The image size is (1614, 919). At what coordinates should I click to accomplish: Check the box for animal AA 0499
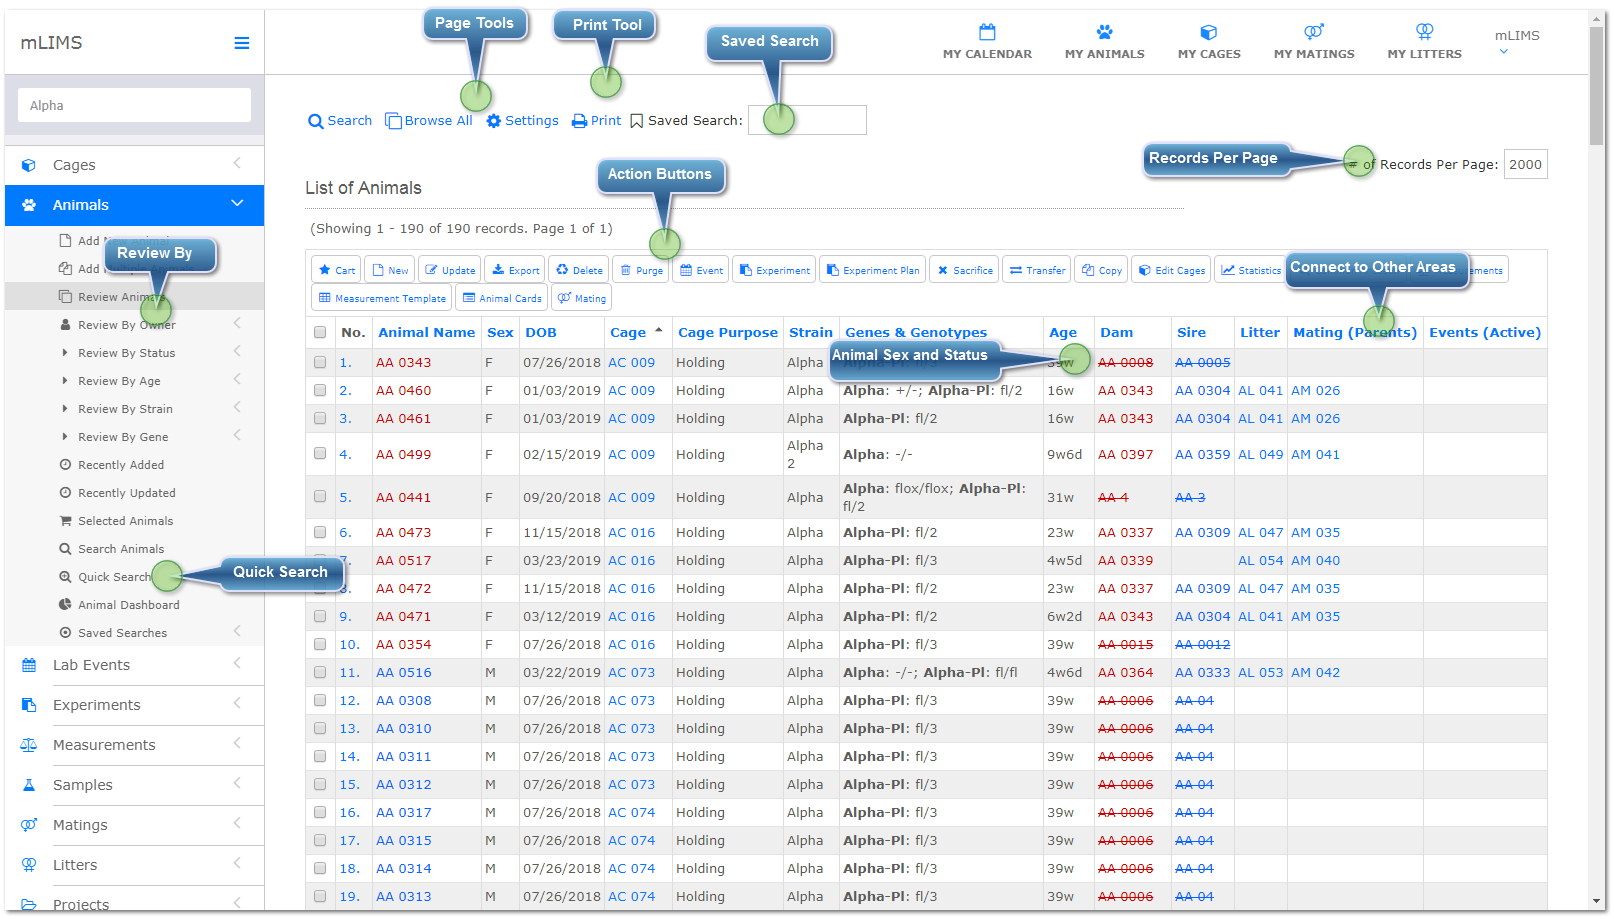(x=320, y=453)
